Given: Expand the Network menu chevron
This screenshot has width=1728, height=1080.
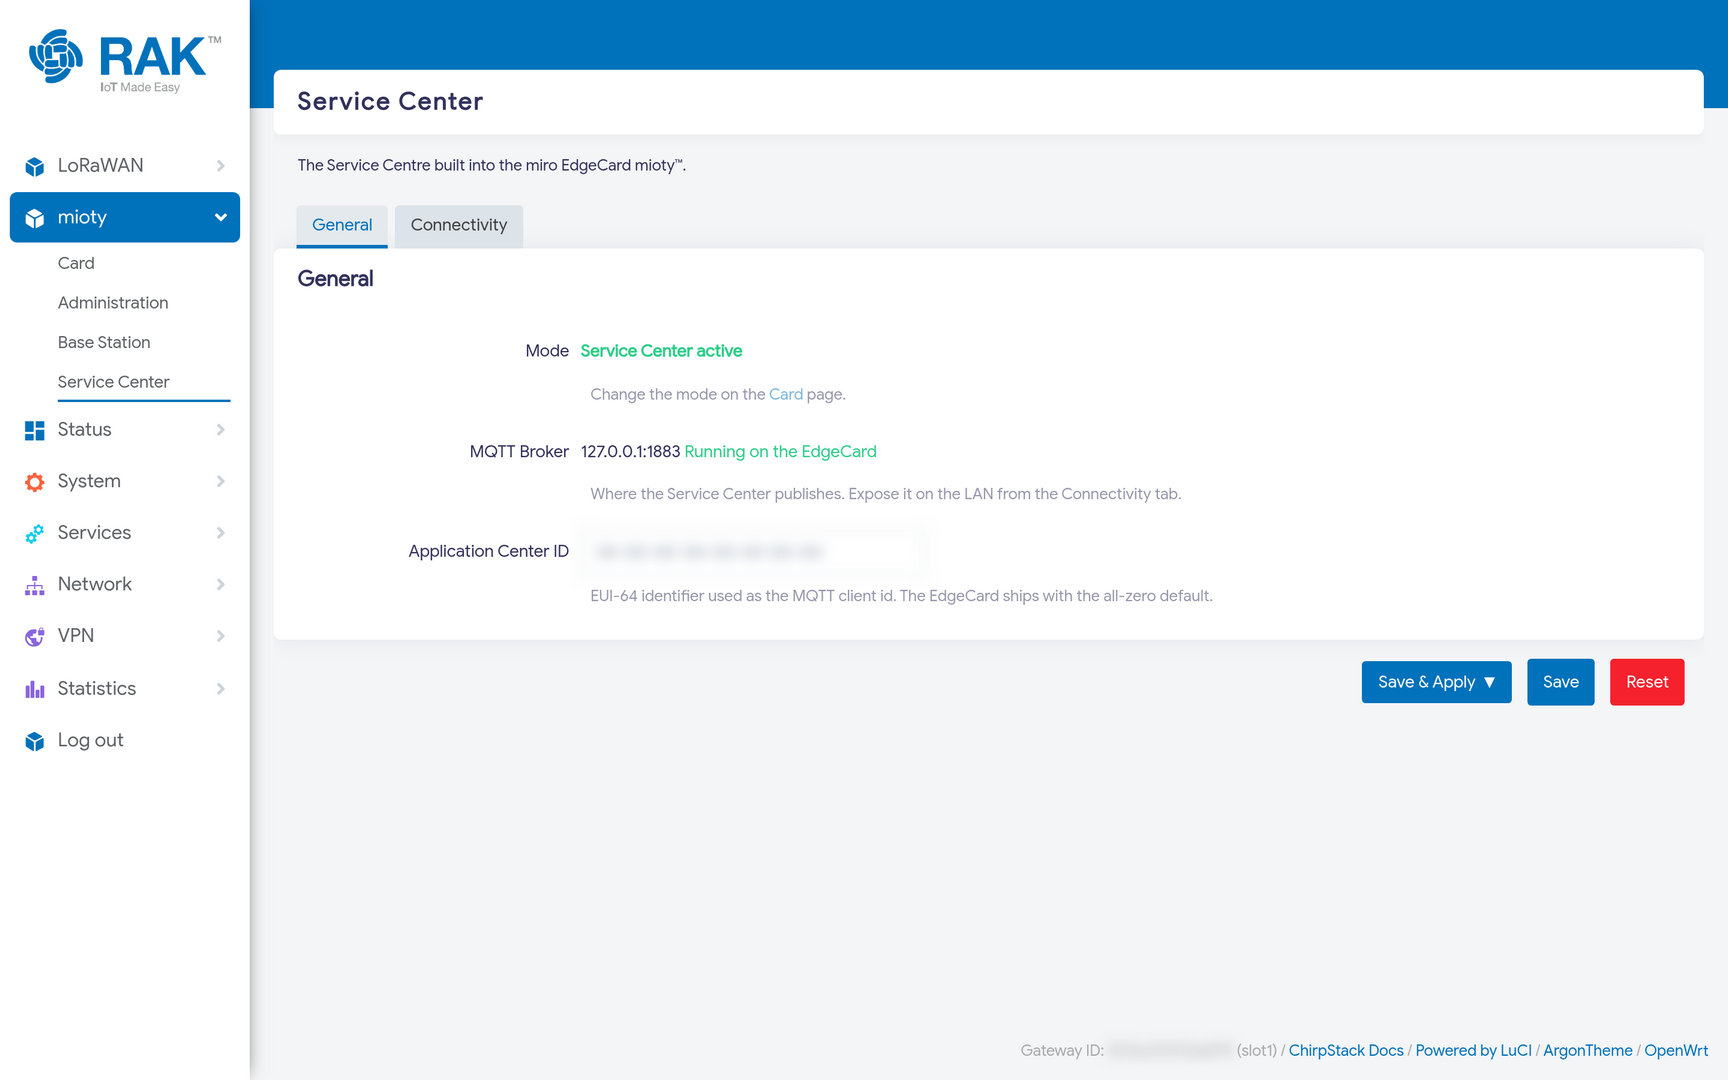Looking at the screenshot, I should 220,585.
